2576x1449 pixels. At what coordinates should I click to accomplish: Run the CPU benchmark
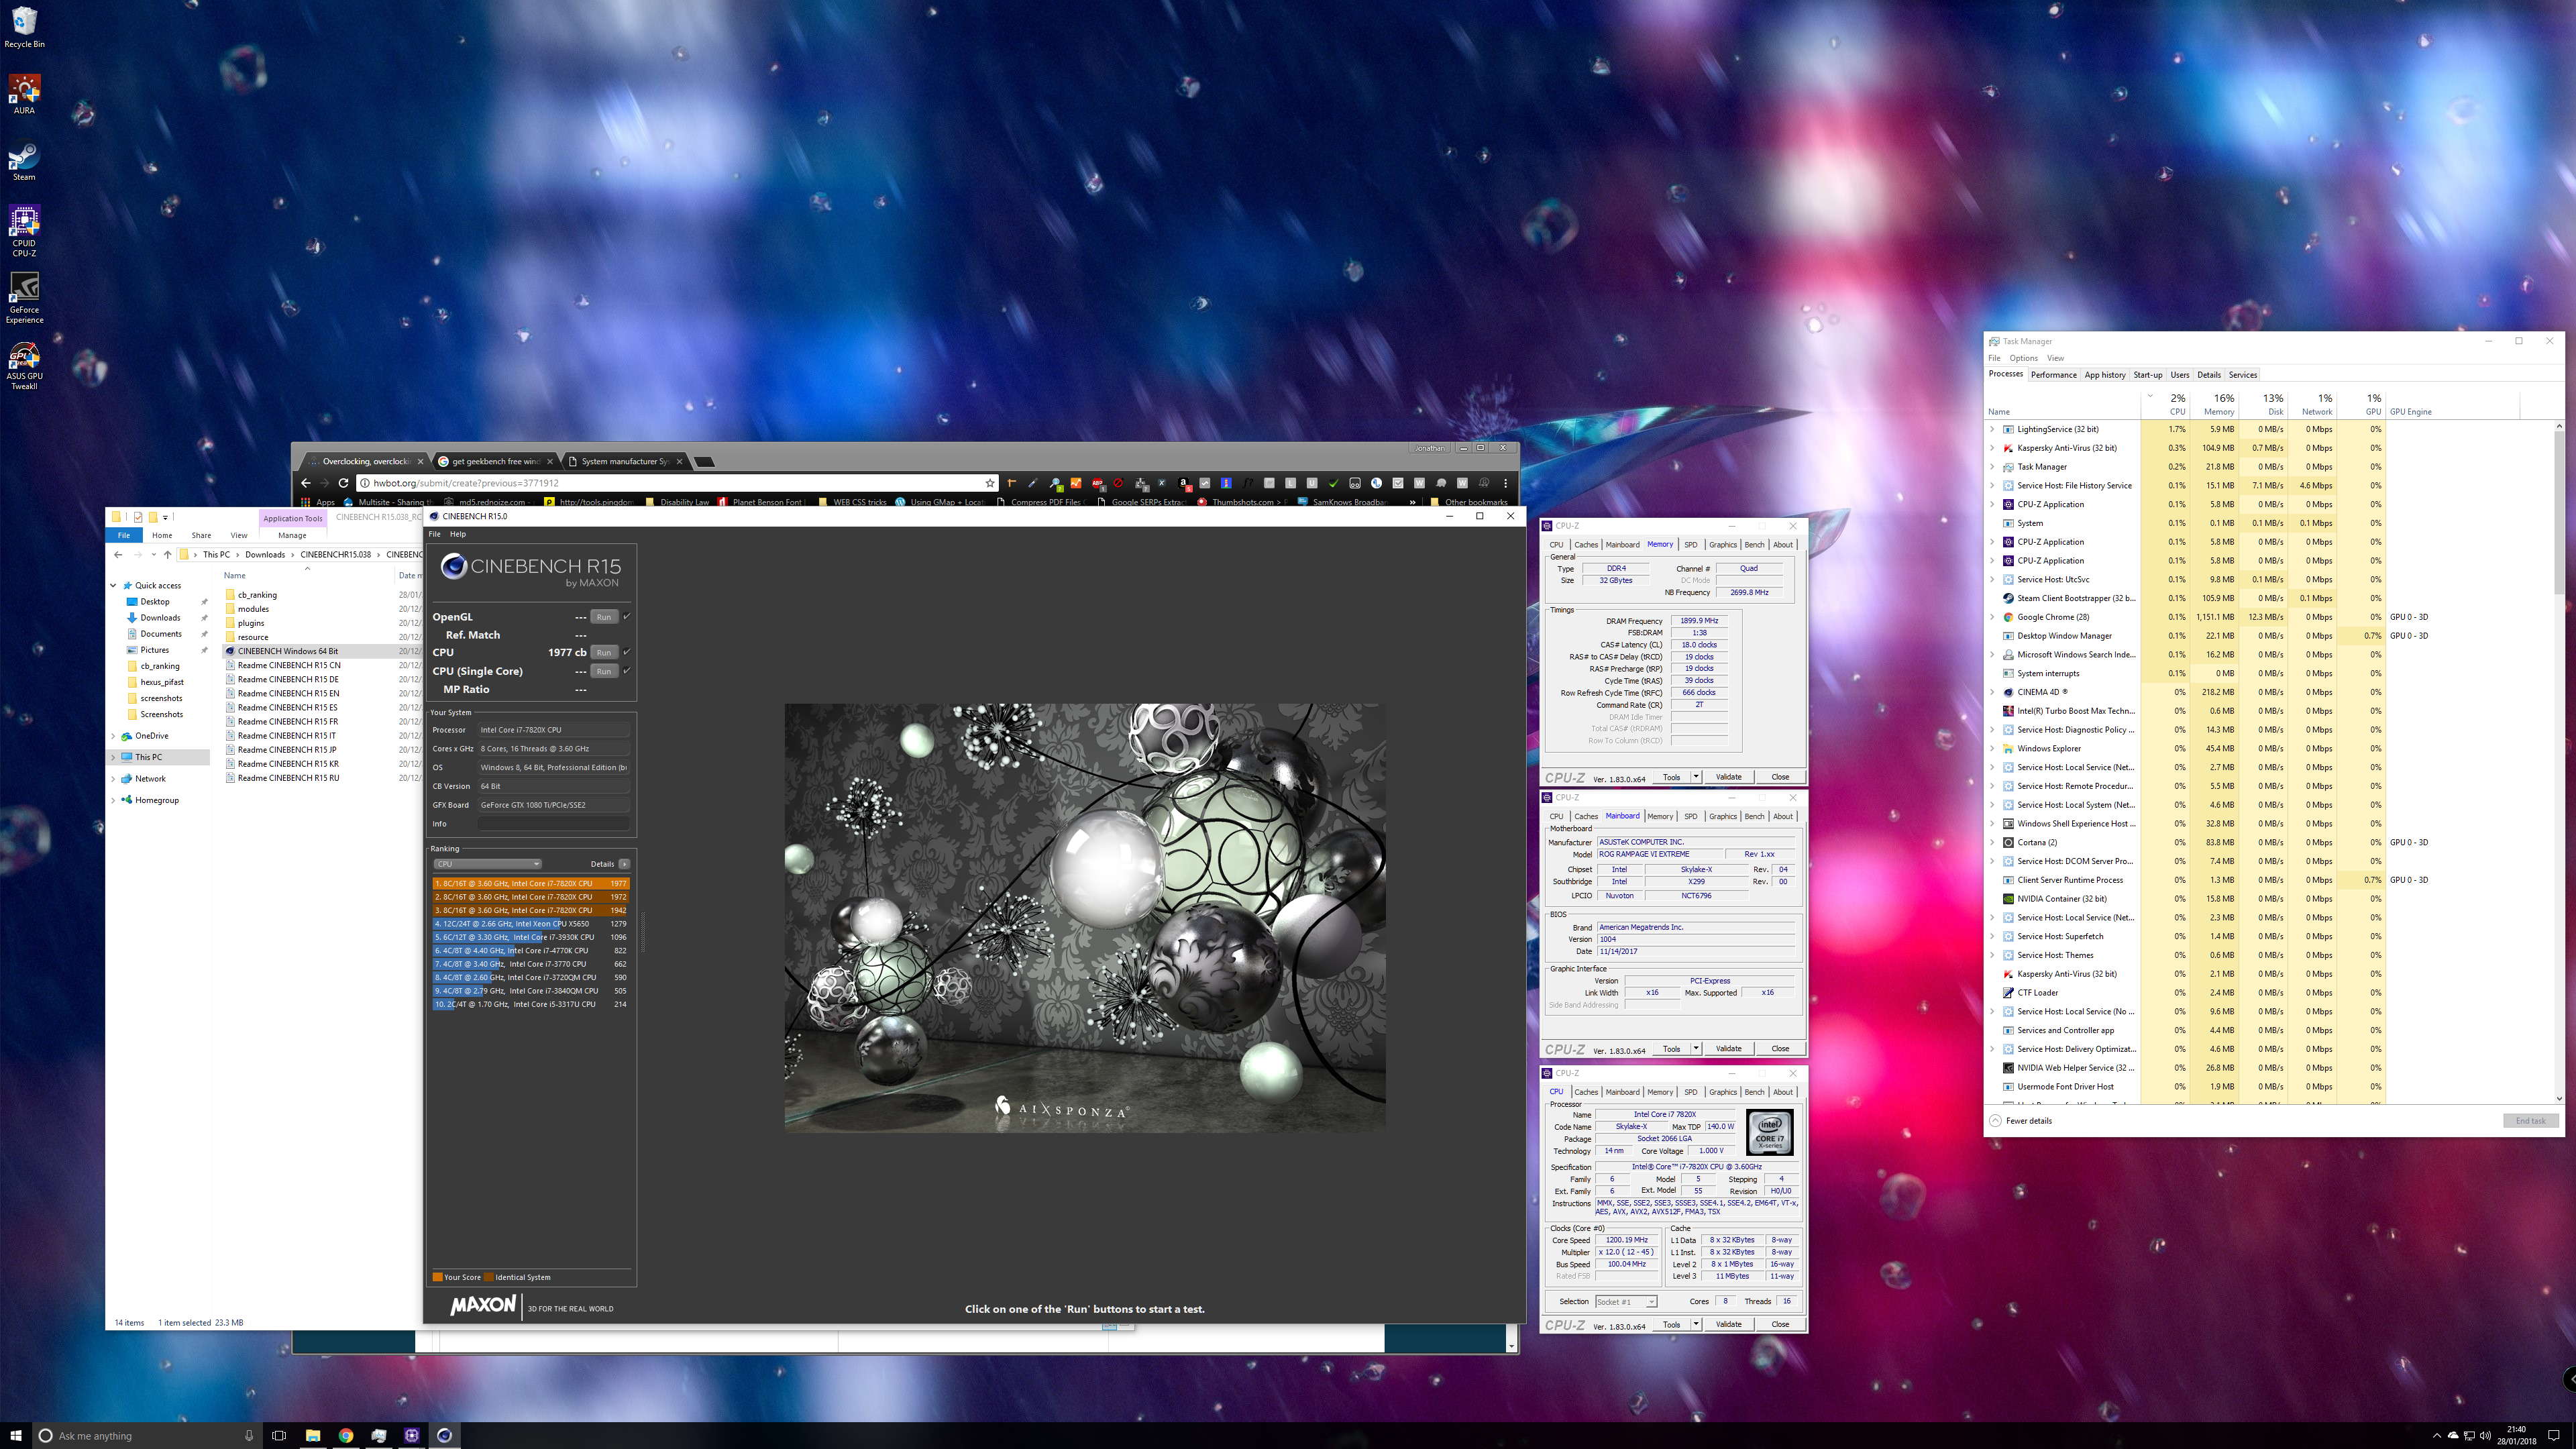point(604,652)
